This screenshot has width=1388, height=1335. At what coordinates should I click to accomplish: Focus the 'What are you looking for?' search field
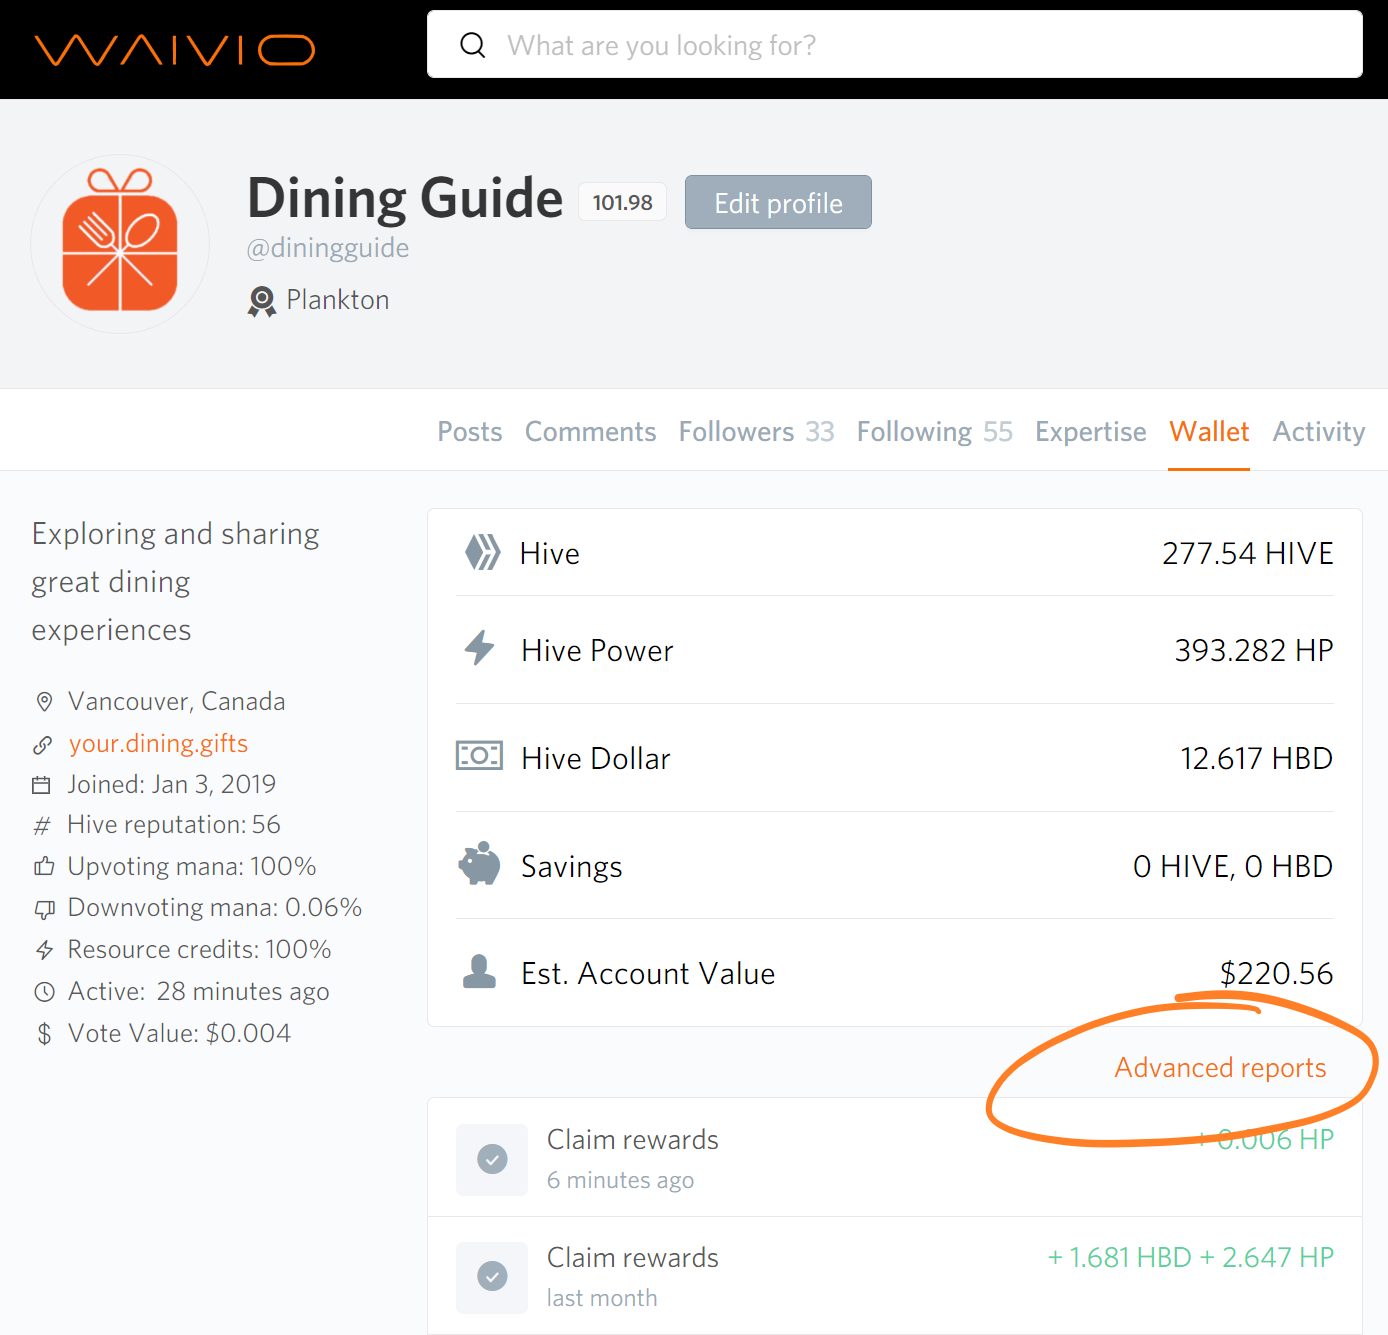(x=894, y=44)
